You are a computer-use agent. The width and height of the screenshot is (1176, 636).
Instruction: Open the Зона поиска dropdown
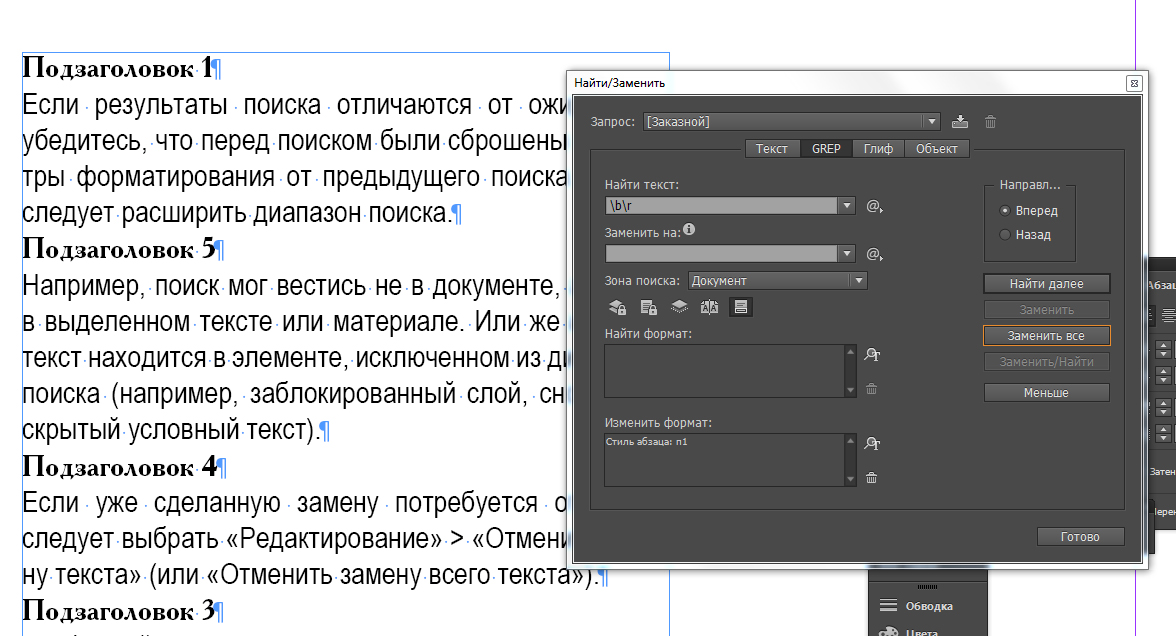(x=858, y=281)
